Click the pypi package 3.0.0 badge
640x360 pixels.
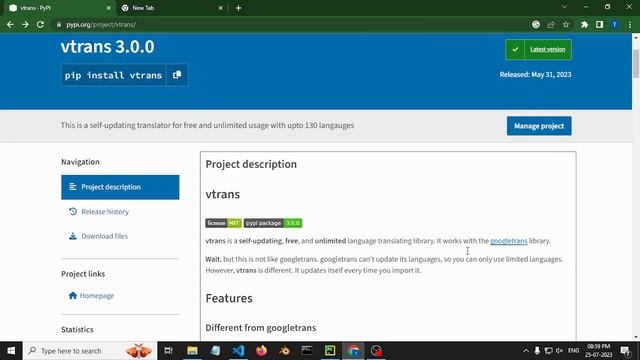(273, 223)
